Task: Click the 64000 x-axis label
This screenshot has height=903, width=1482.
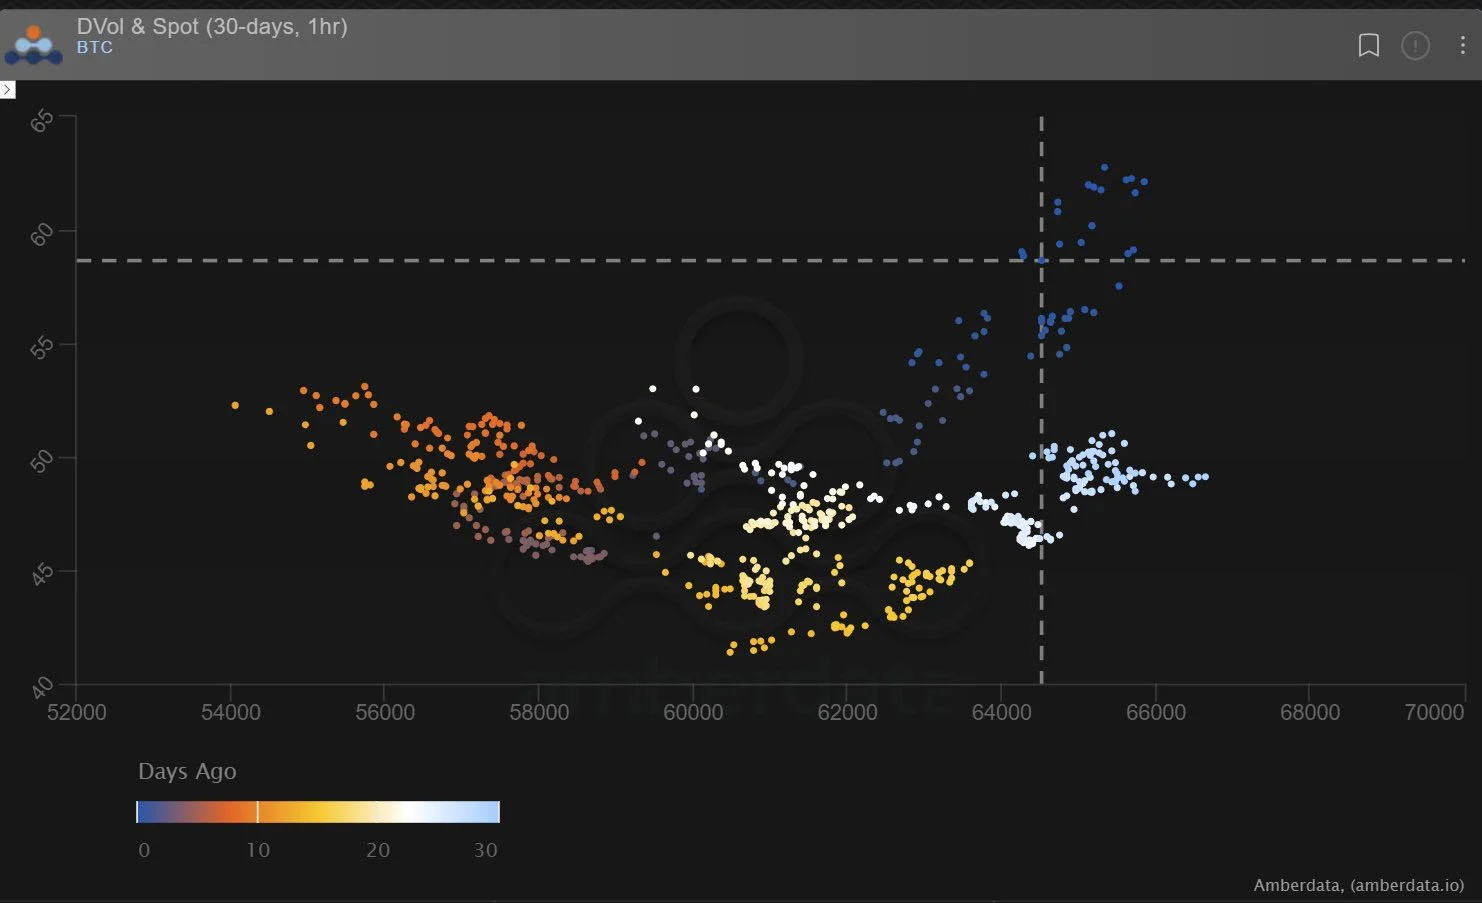Action: tap(1001, 712)
